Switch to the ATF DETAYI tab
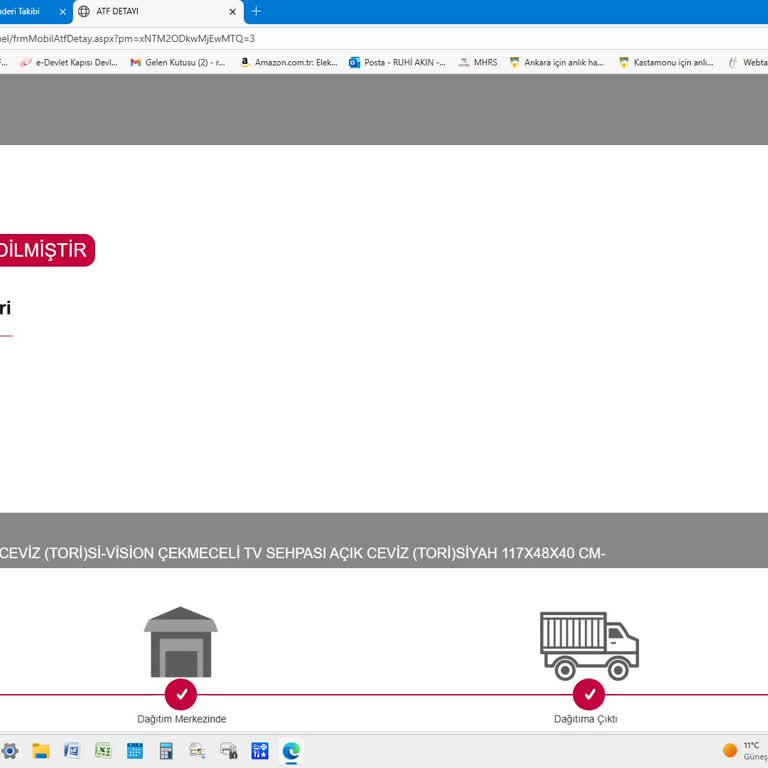Image resolution: width=768 pixels, height=768 pixels. point(150,12)
